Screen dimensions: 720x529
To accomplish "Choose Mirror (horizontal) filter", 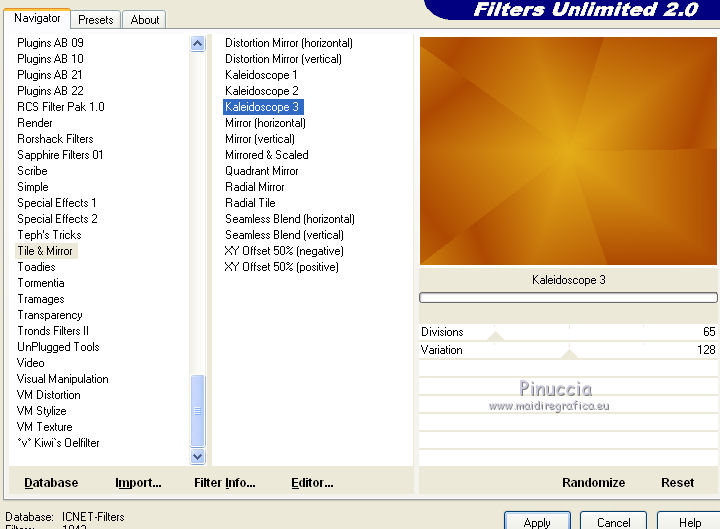I will click(x=265, y=123).
